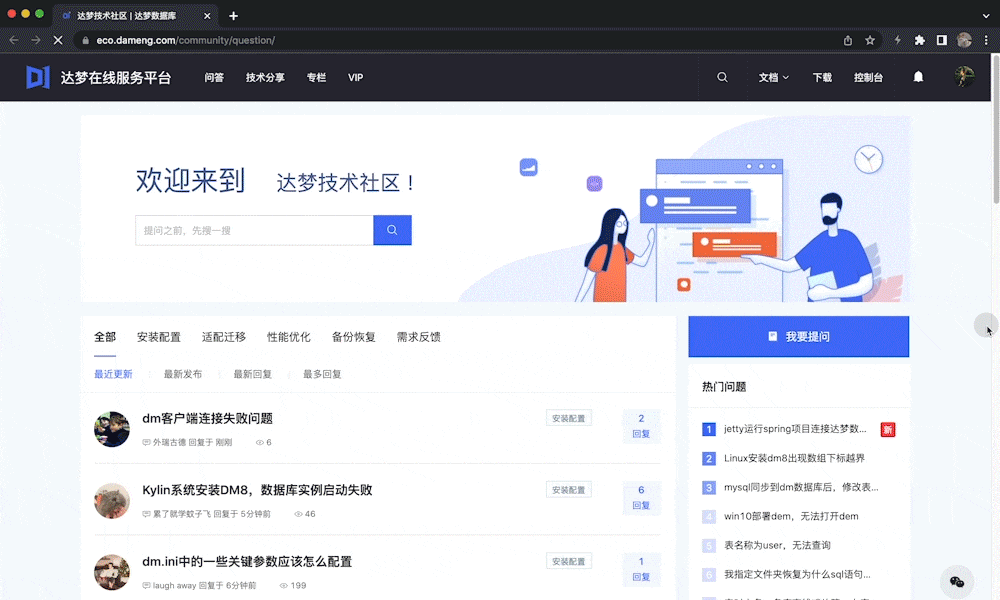Open the 控制台 link
This screenshot has height=600, width=1000.
868,77
